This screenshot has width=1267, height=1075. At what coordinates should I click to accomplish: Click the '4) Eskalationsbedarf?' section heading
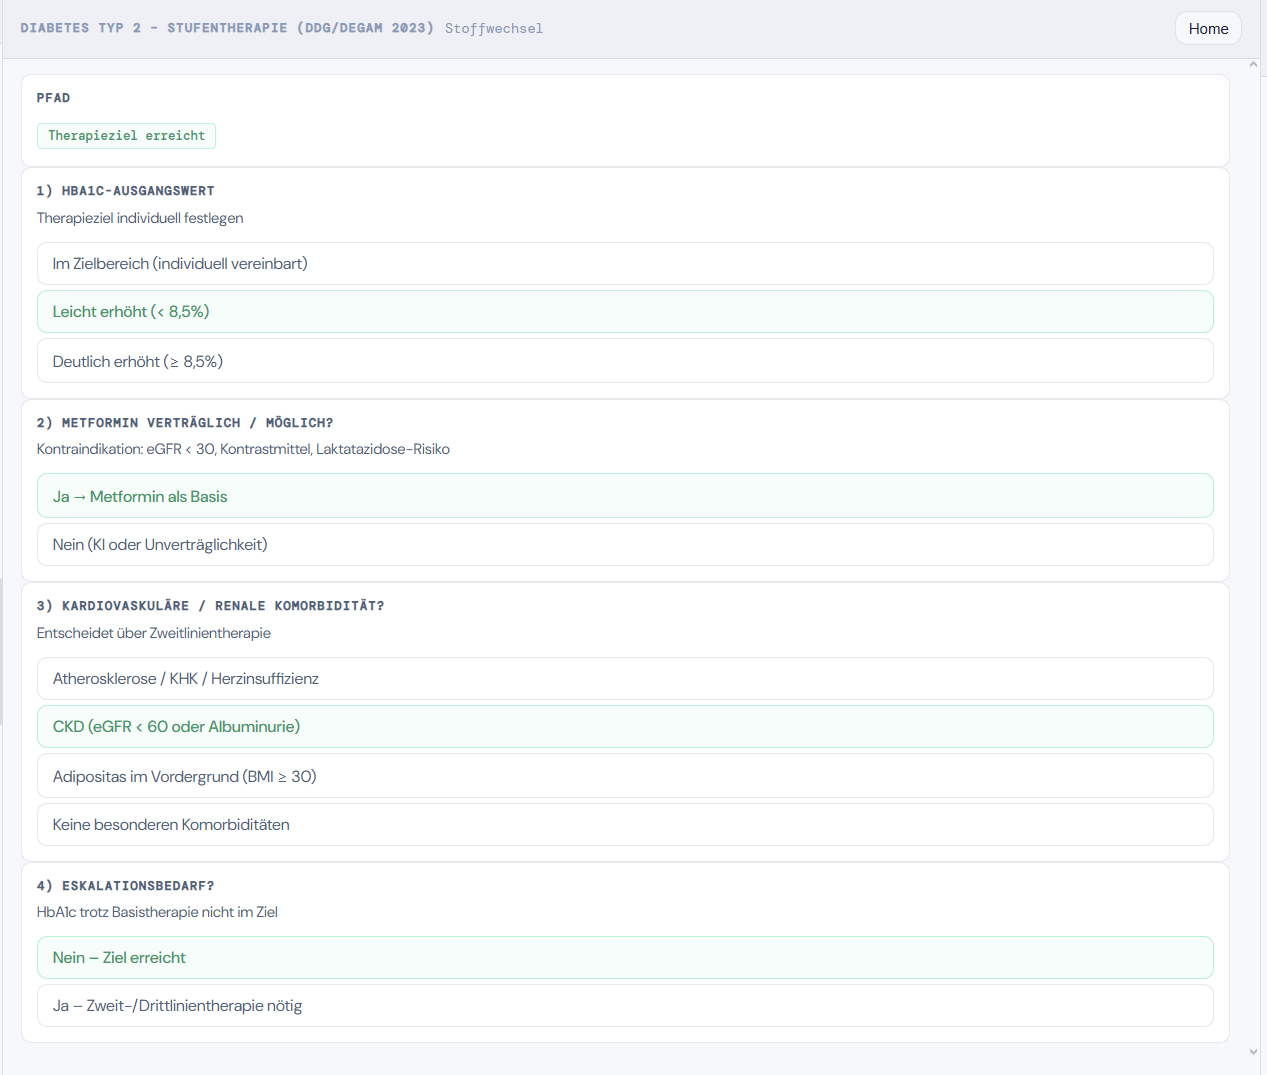[x=125, y=886]
